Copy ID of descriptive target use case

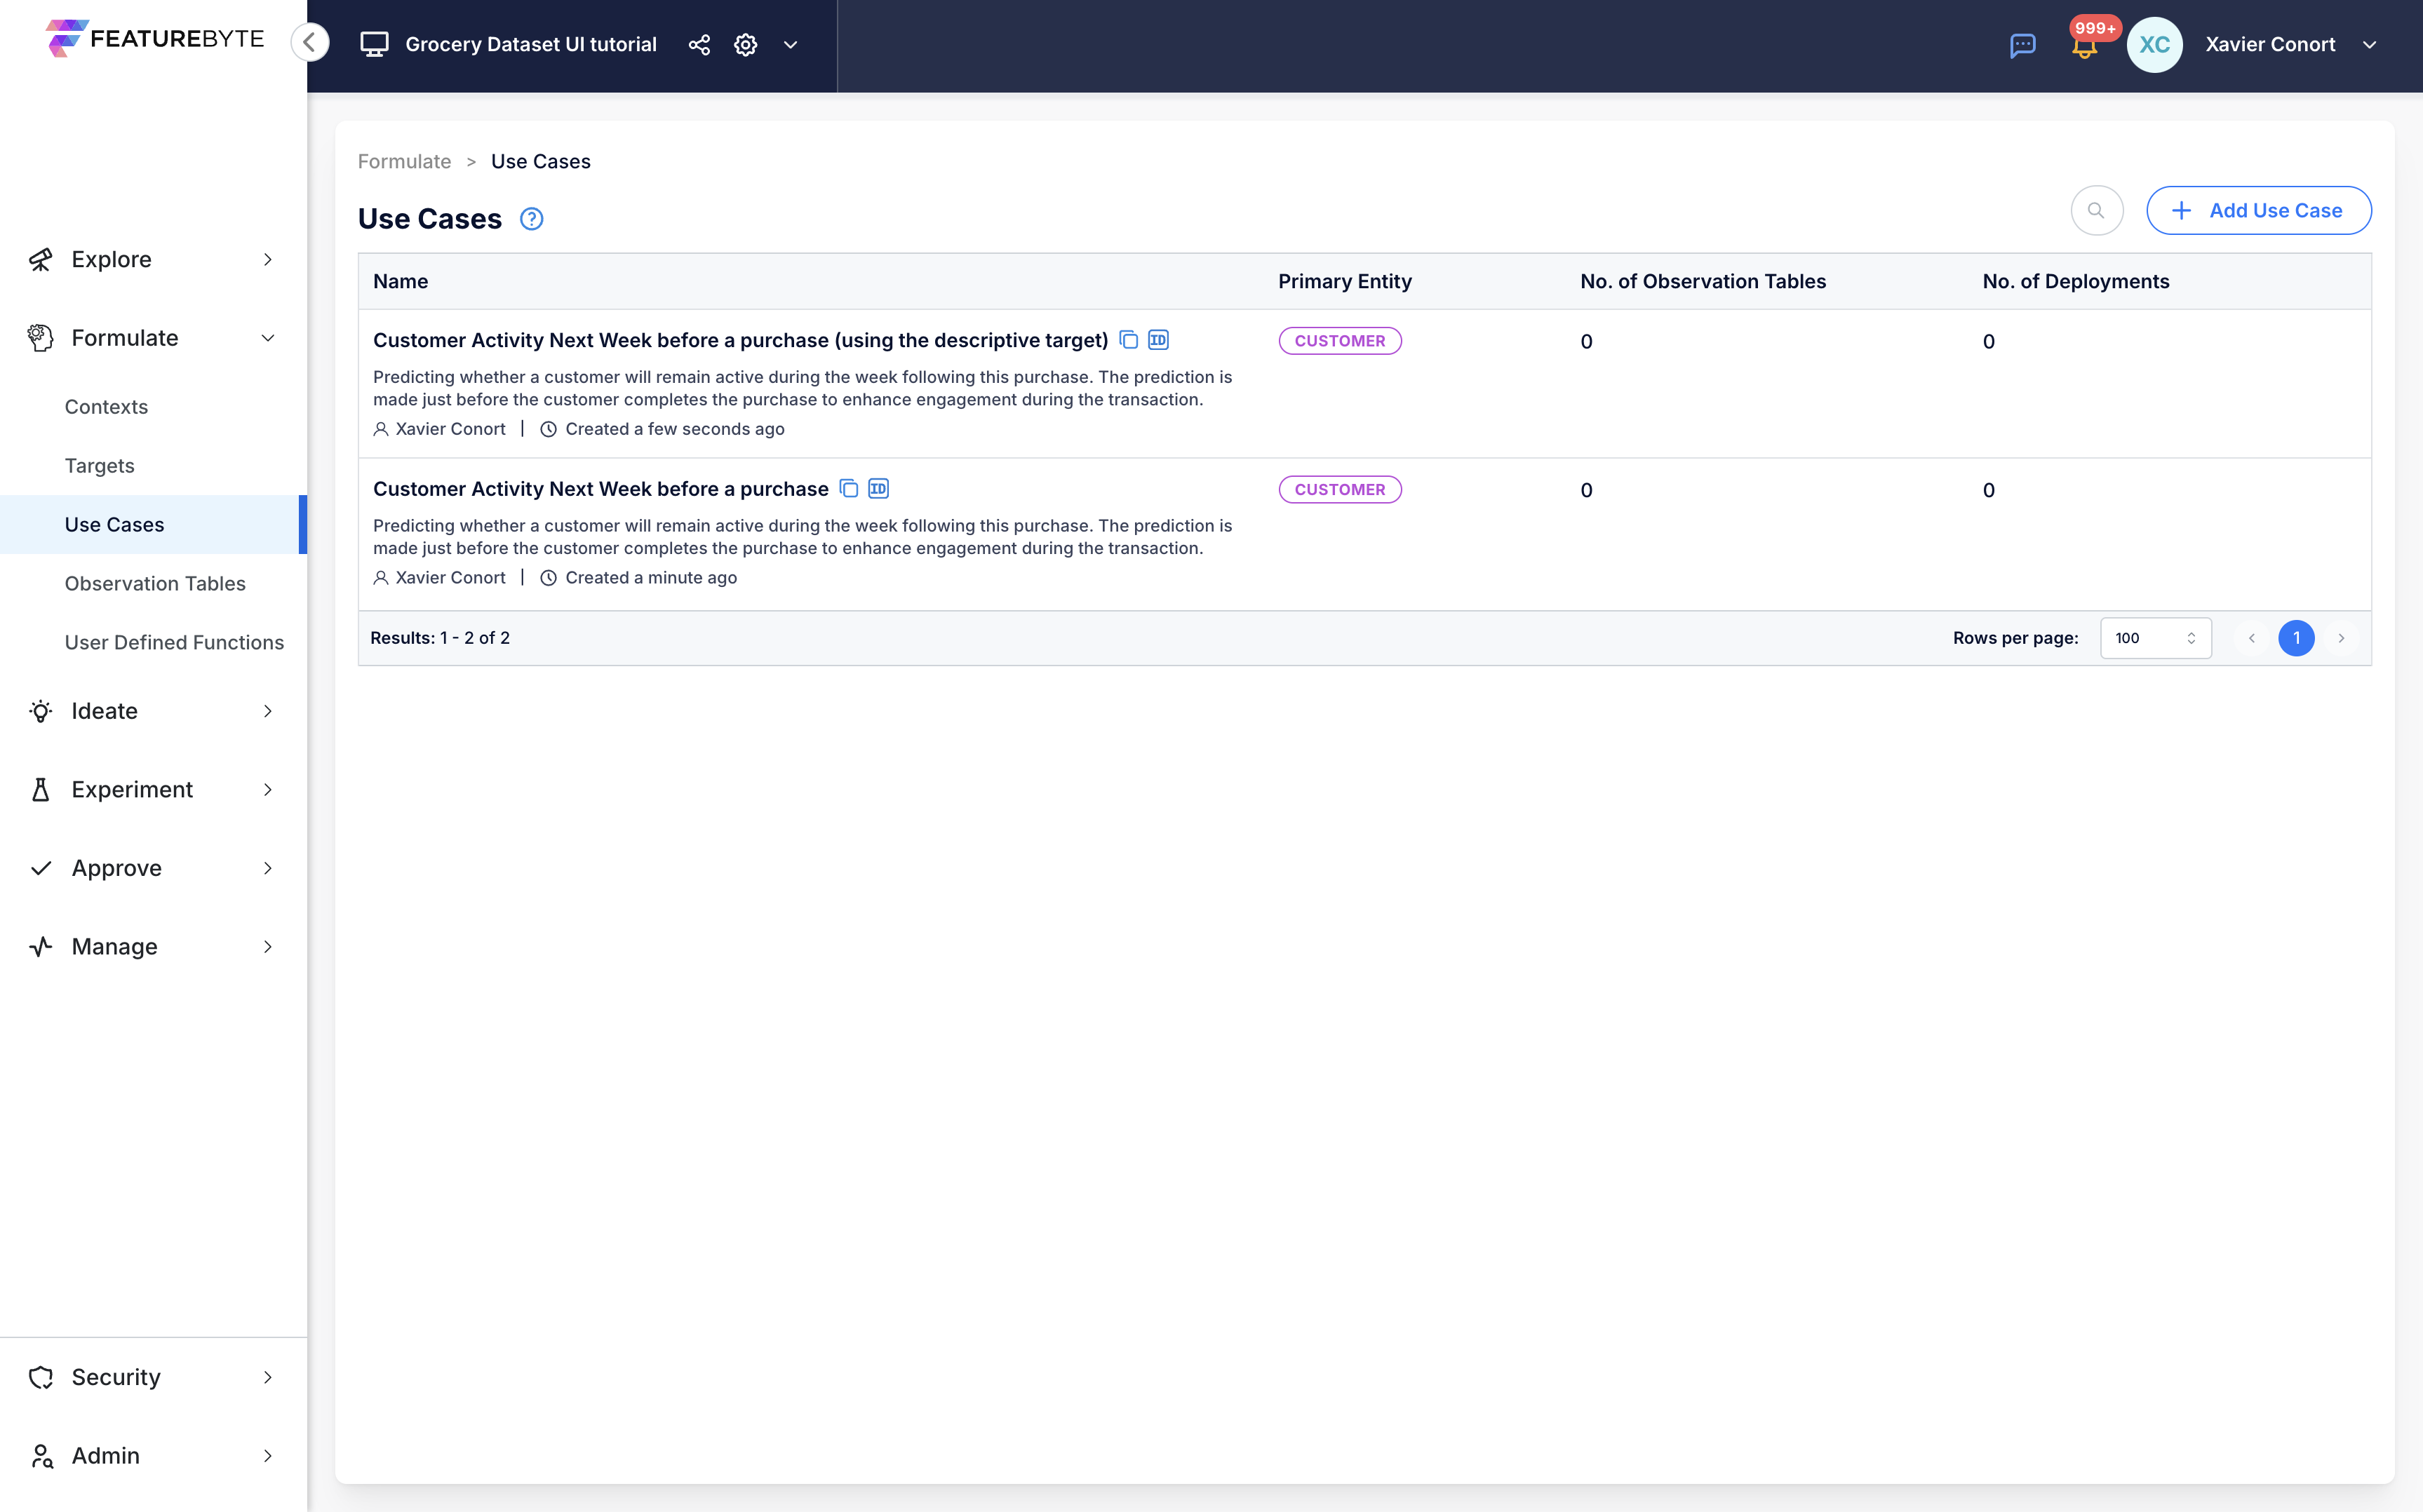1158,340
